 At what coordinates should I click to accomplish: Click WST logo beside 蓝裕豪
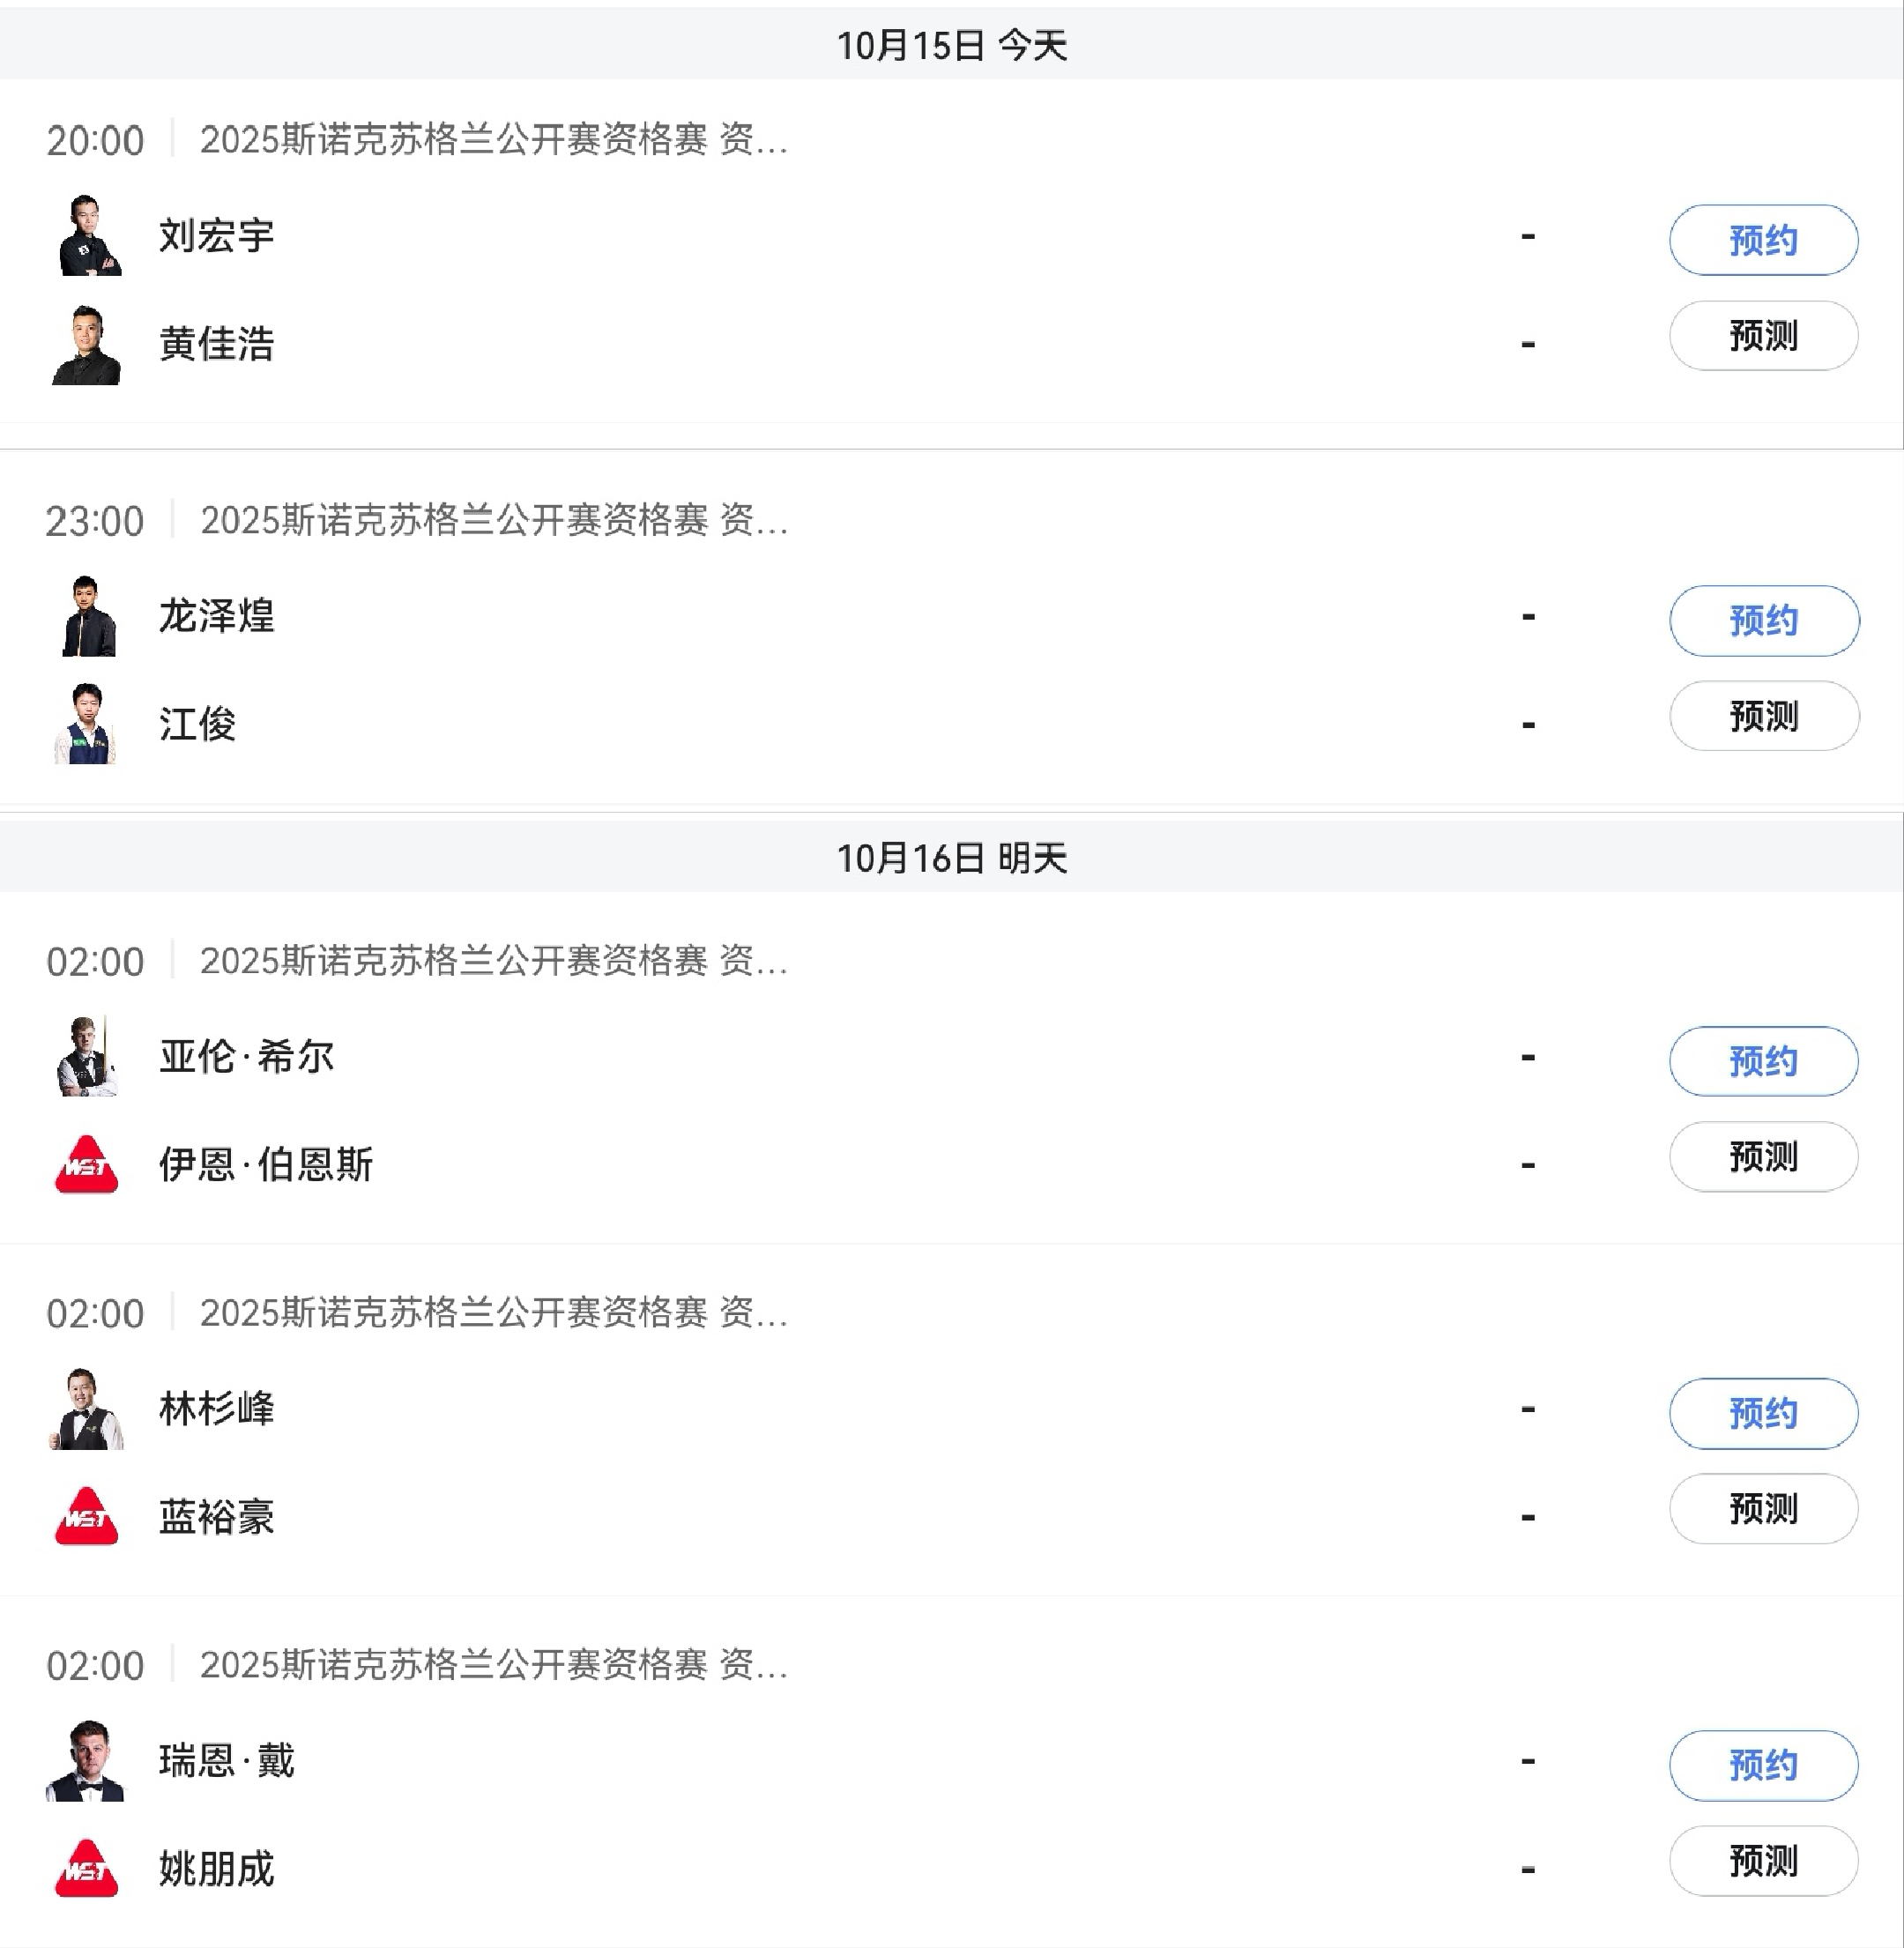pyautogui.click(x=87, y=1517)
